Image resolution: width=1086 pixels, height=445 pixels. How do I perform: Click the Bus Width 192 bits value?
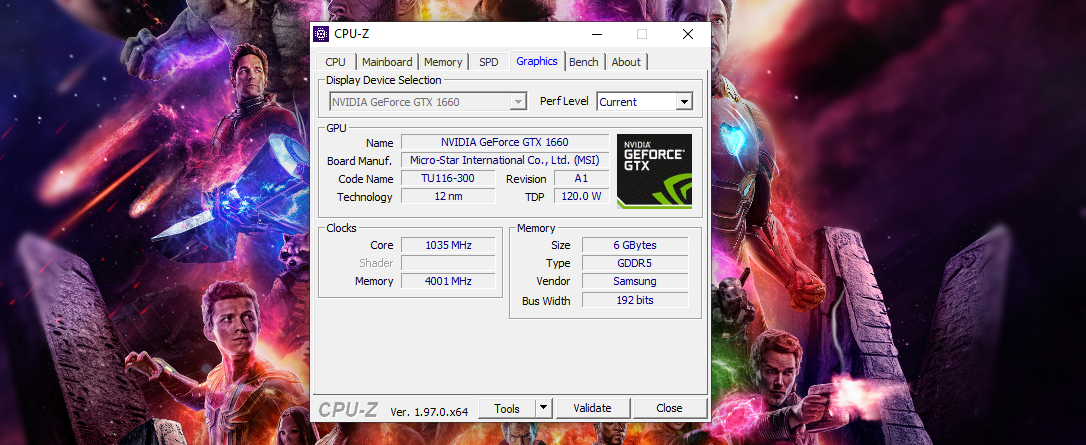pos(635,300)
